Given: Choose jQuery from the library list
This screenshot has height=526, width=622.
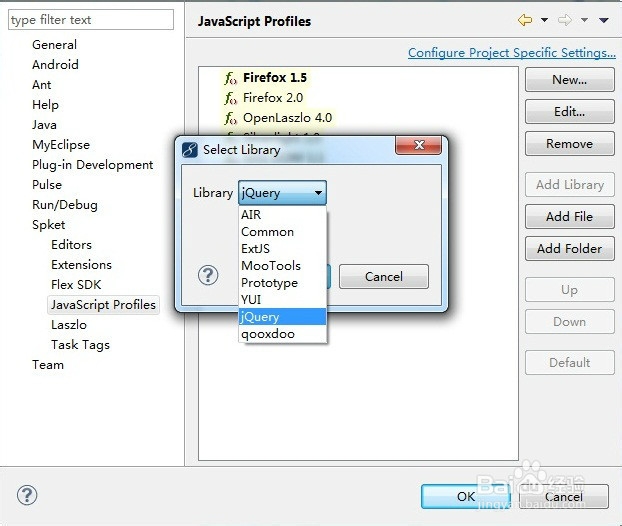Looking at the screenshot, I should (x=282, y=317).
